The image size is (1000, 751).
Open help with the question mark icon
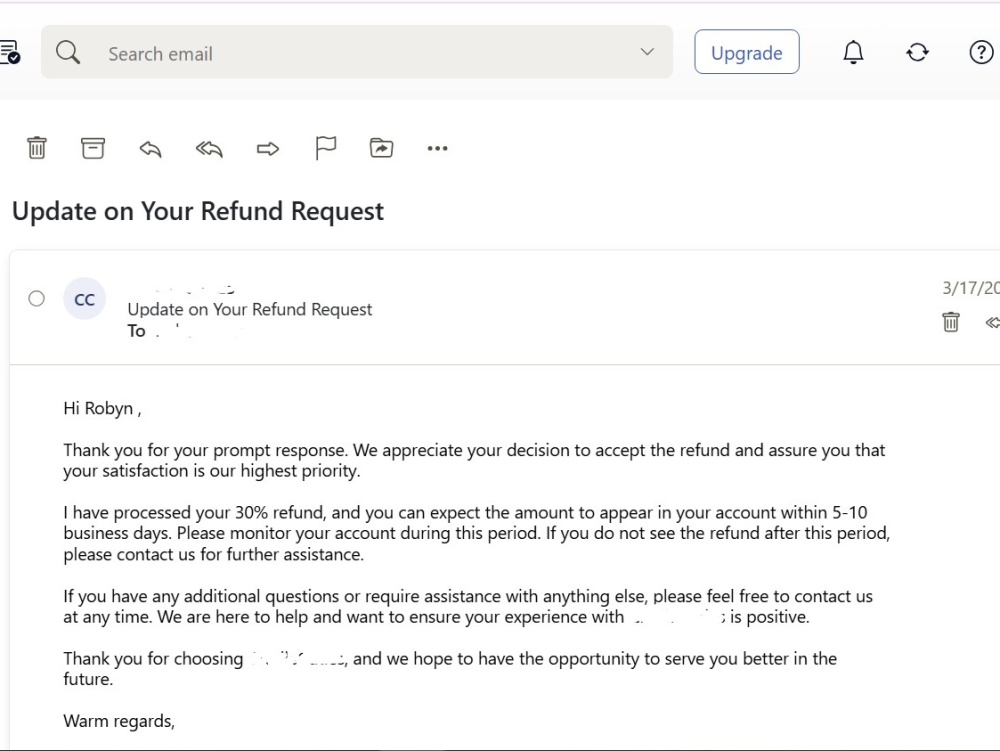(981, 52)
